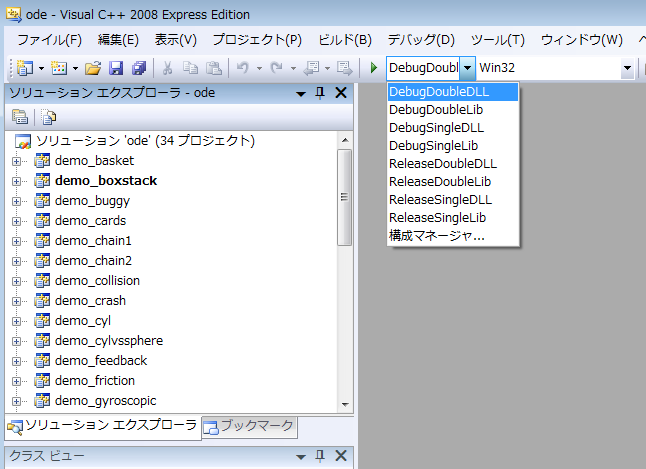Click the New Project toolbar icon
The image size is (646, 469).
(x=25, y=68)
